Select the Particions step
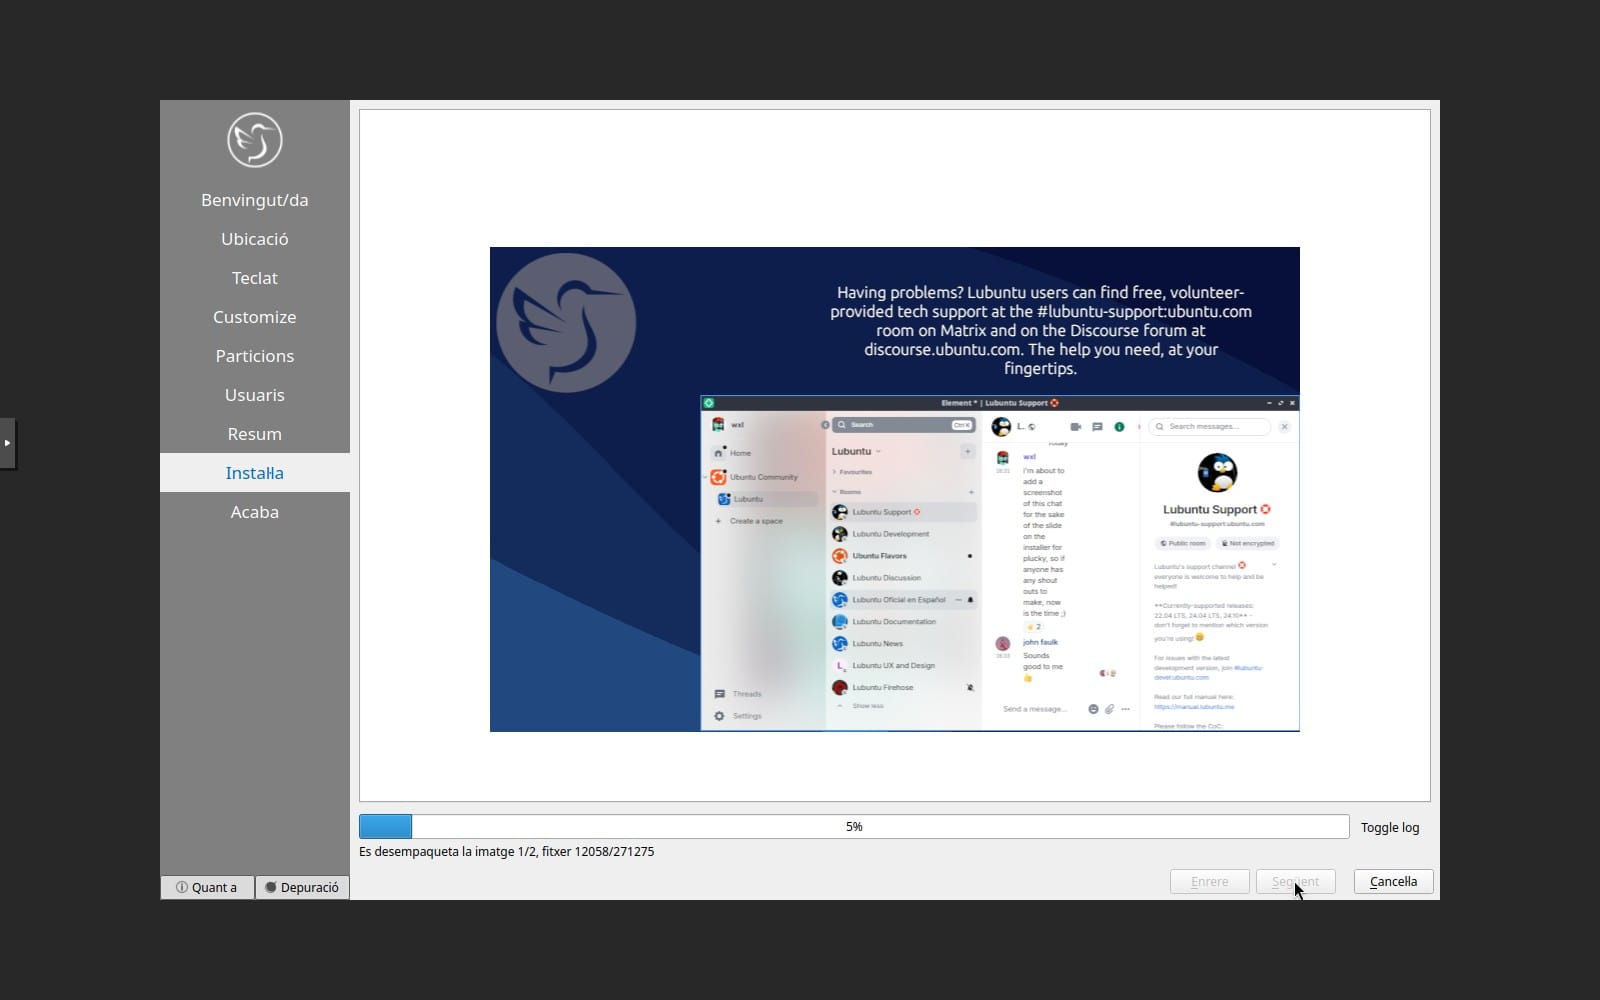1600x1000 pixels. click(255, 356)
